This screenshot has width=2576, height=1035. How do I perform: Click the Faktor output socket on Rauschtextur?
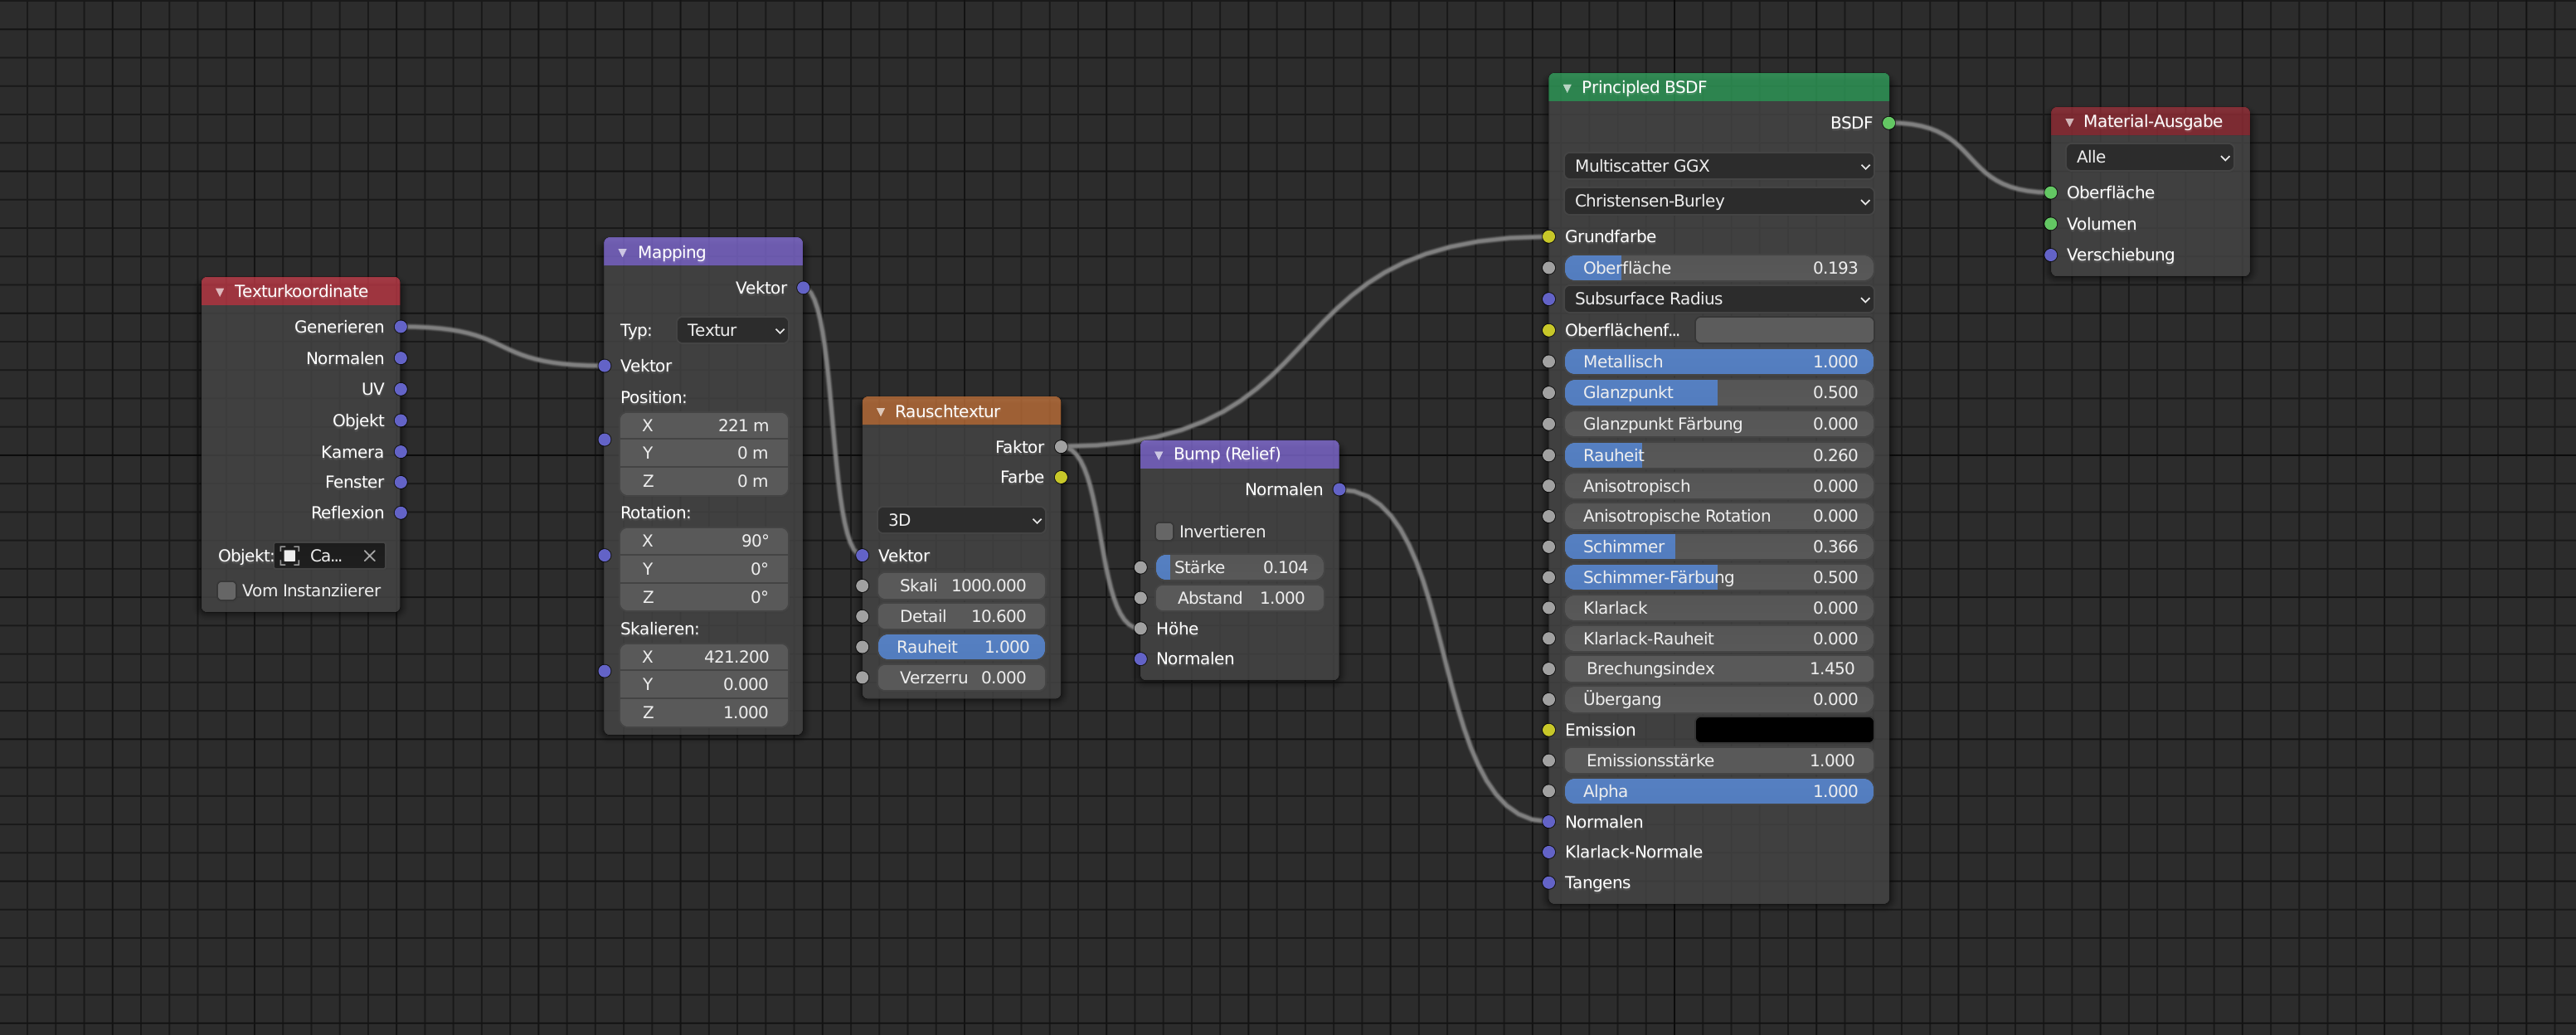pyautogui.click(x=1061, y=447)
